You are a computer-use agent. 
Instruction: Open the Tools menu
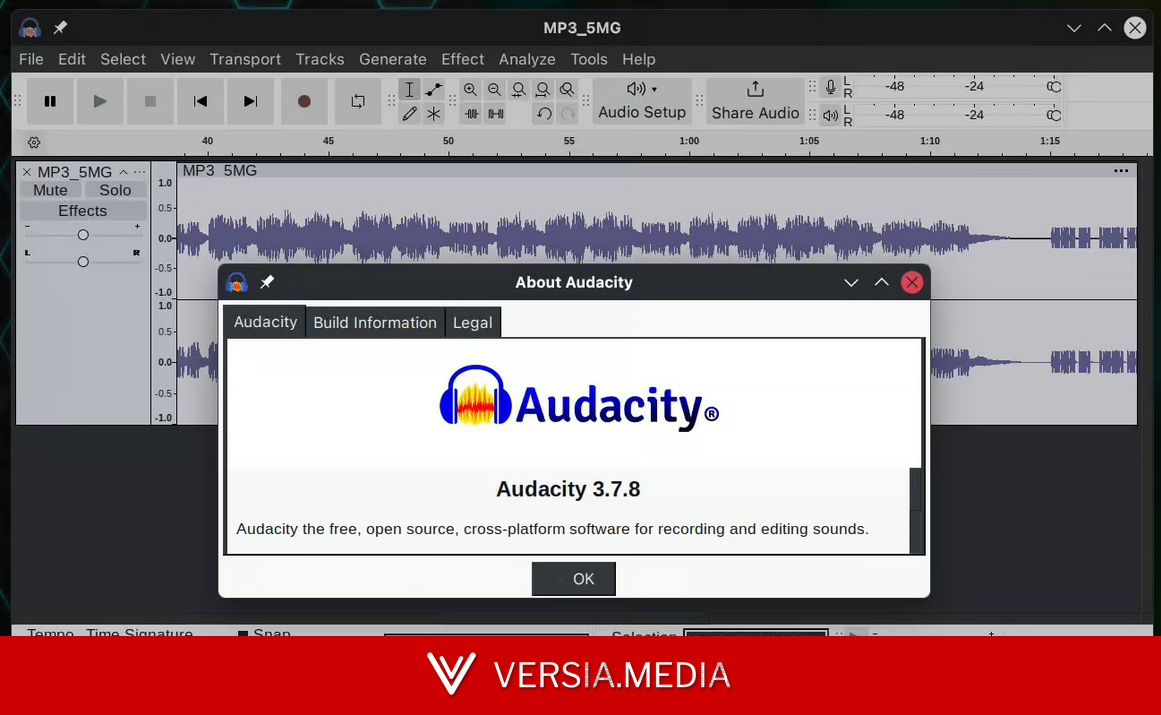click(589, 59)
